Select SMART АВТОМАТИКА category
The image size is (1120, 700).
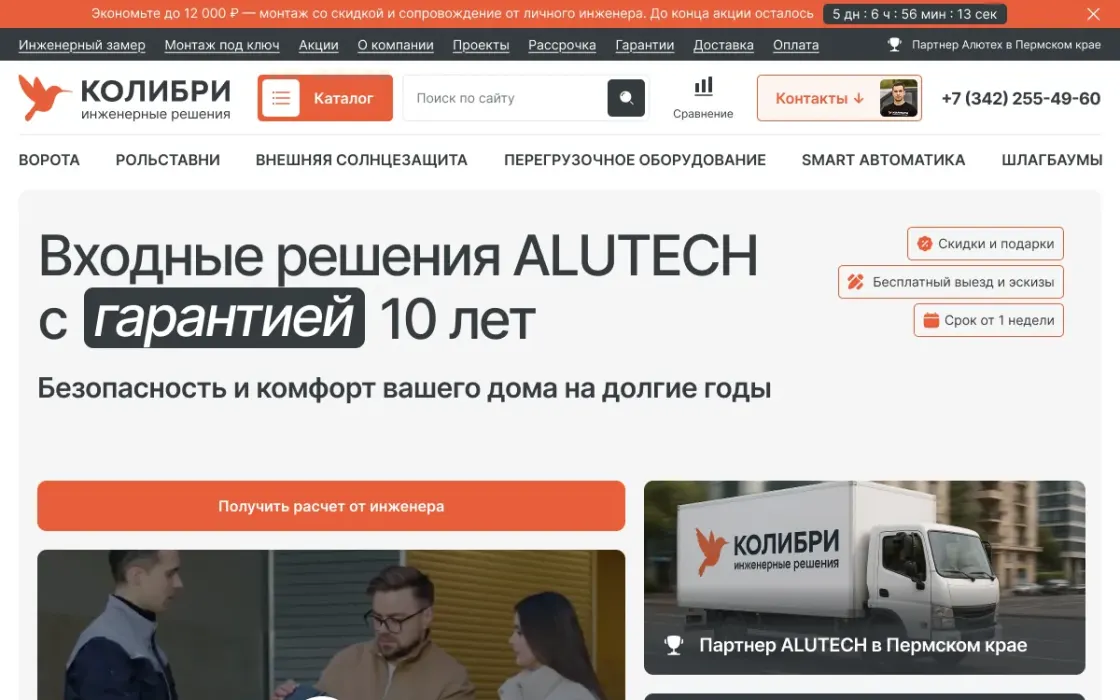(x=884, y=160)
